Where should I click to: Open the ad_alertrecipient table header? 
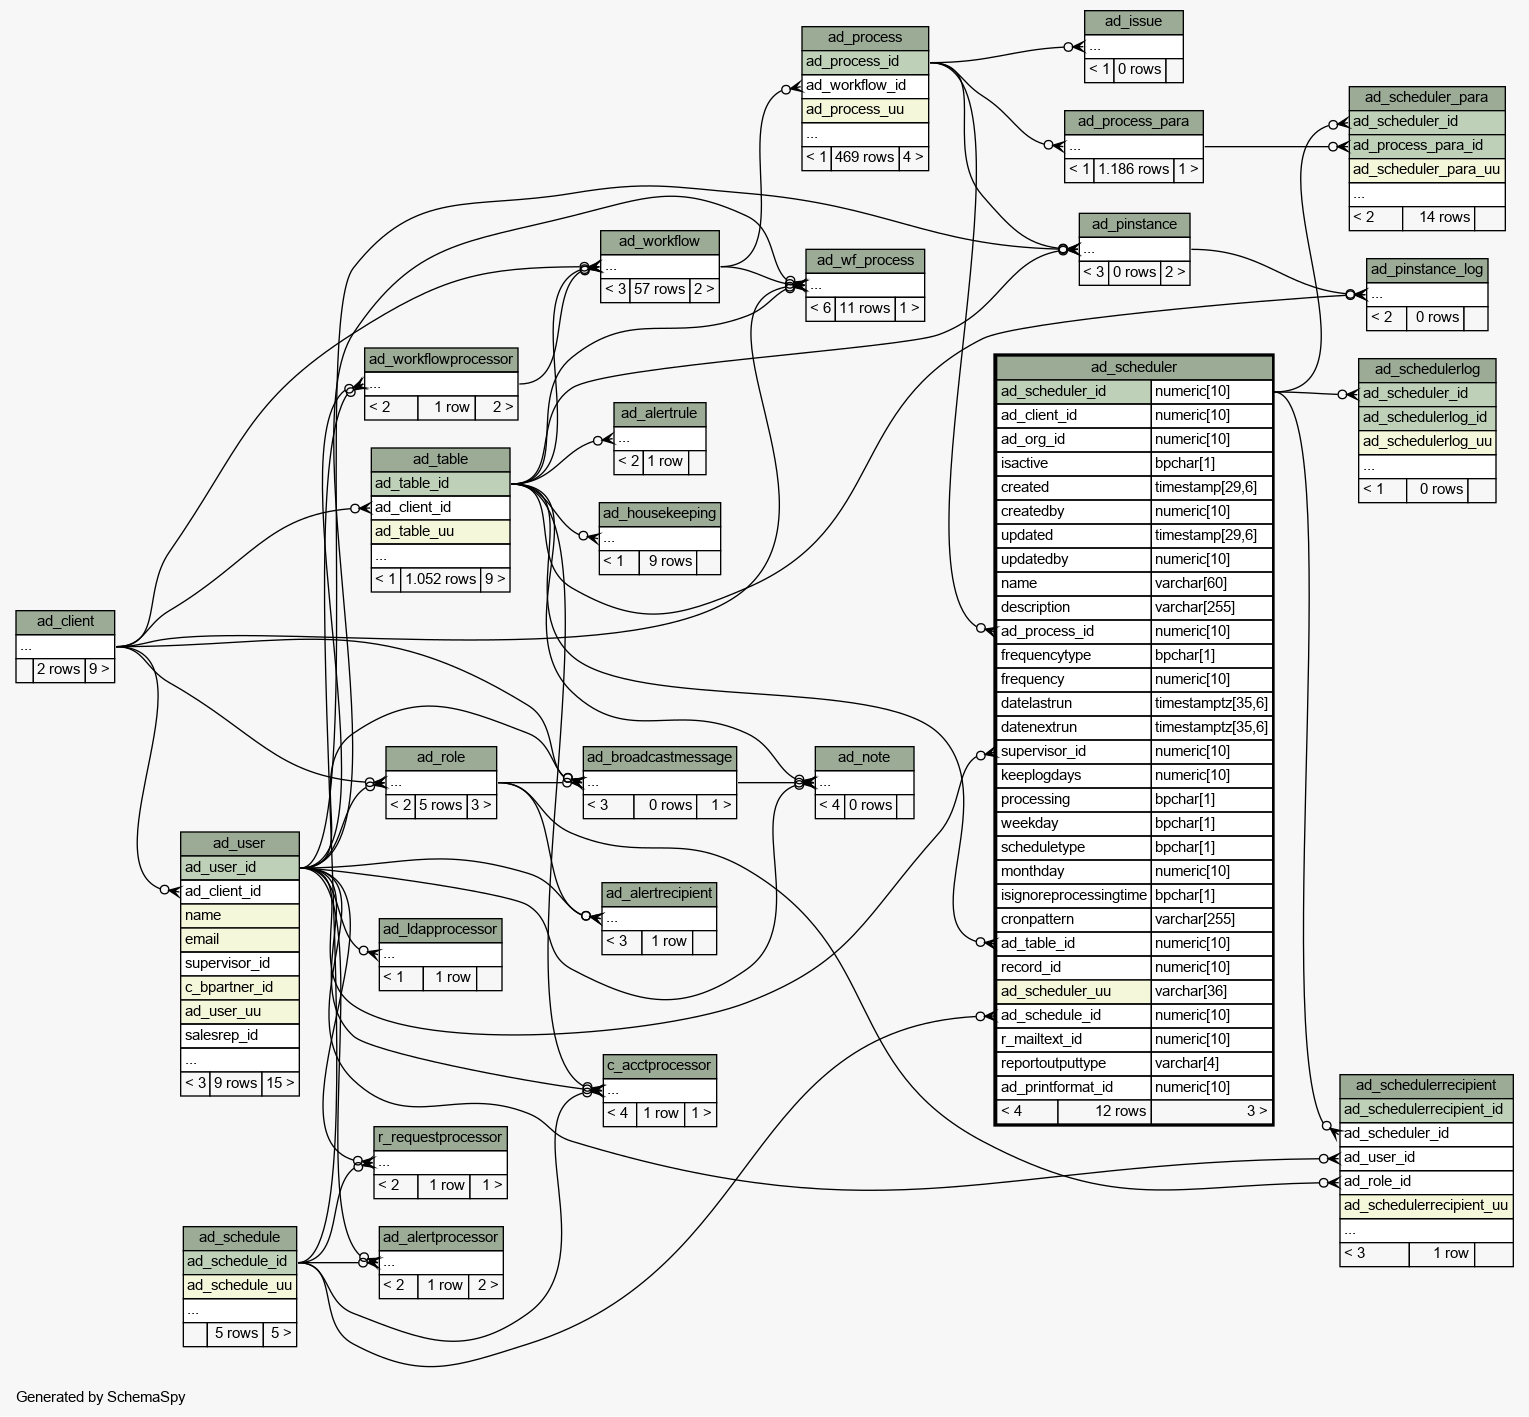[x=659, y=894]
